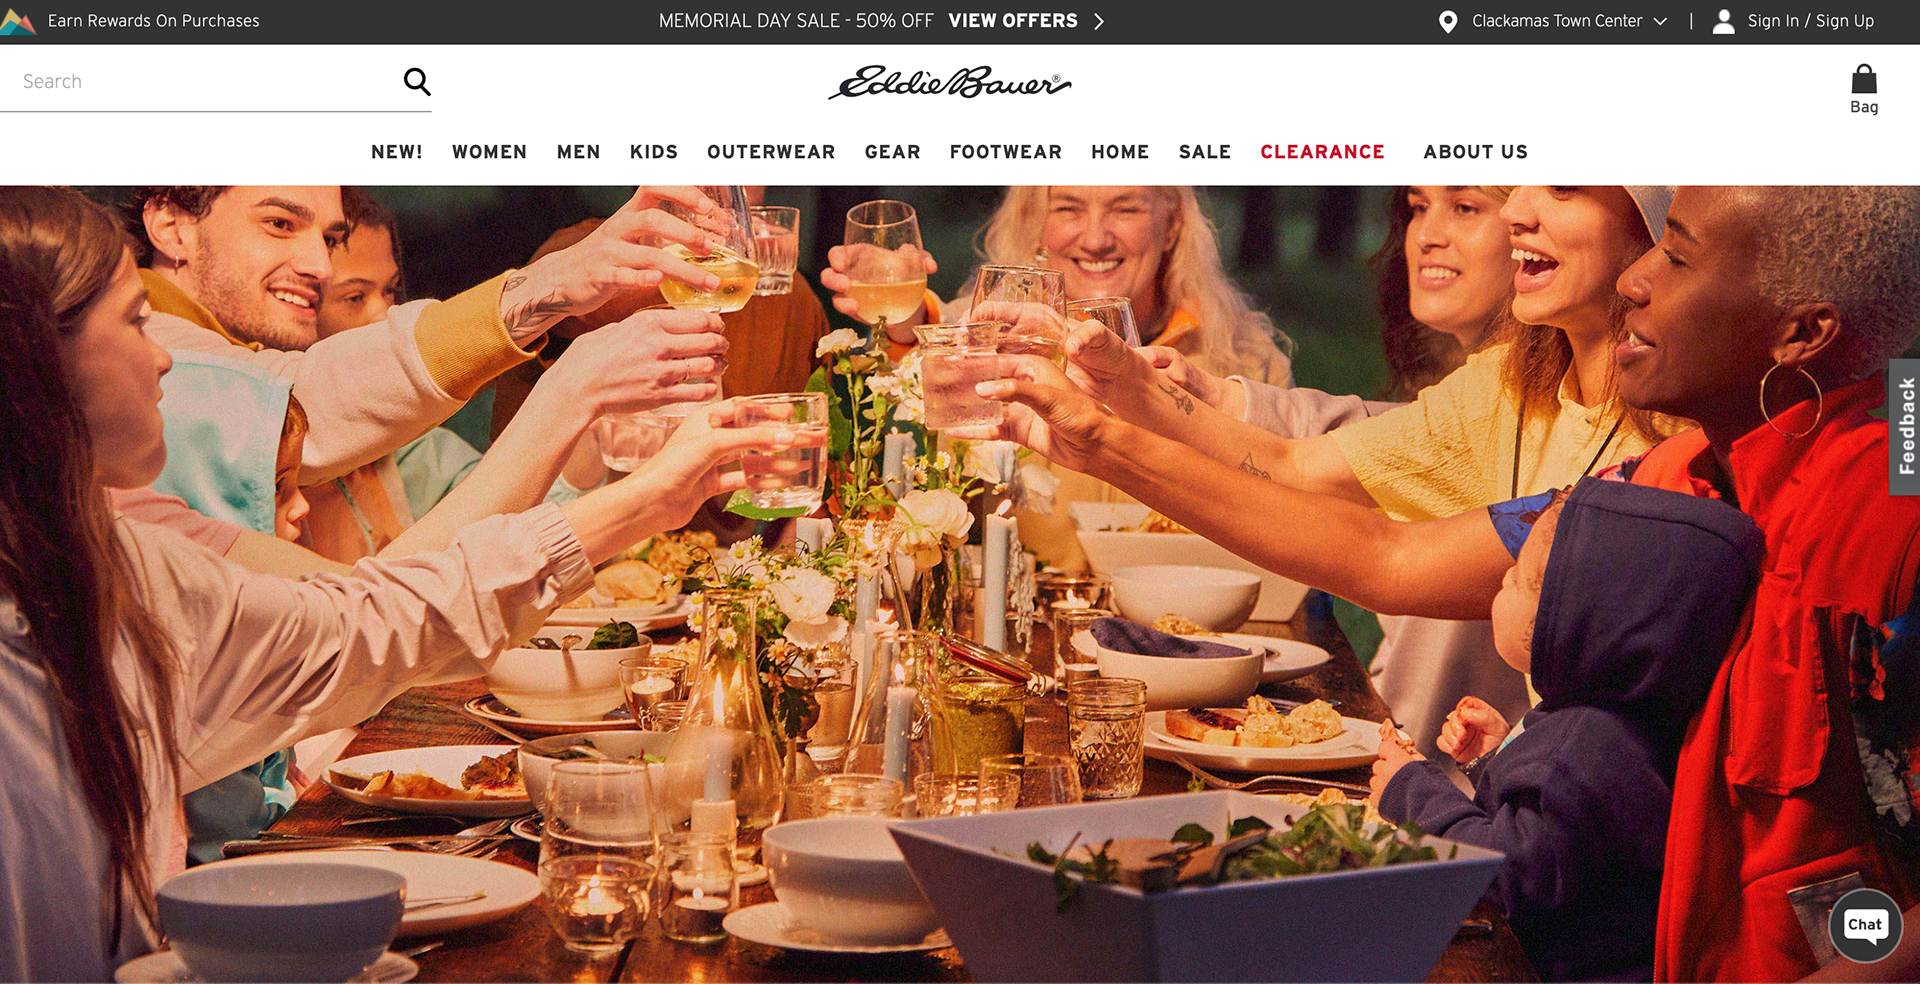Open the WOMEN navigation menu
This screenshot has height=984, width=1920.
click(x=489, y=152)
